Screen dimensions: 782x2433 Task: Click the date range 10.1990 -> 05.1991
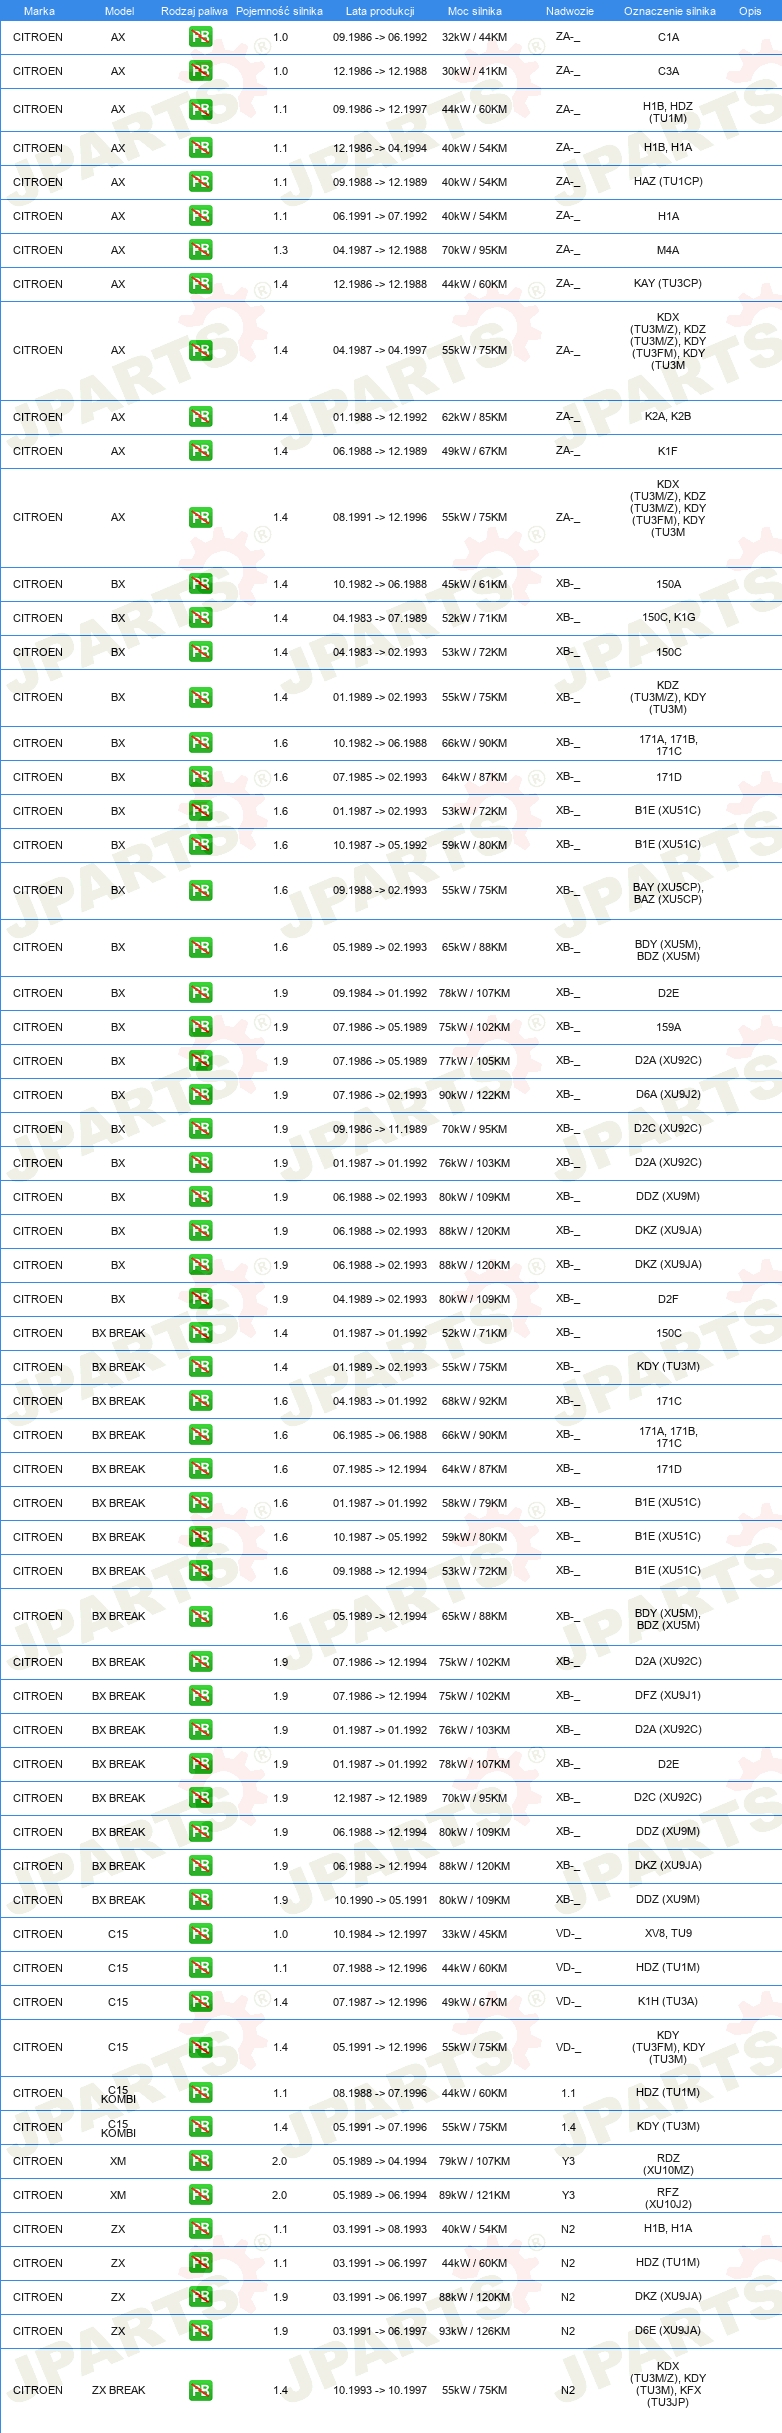(380, 1900)
